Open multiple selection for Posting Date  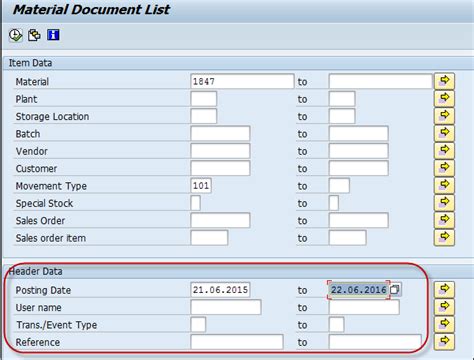coord(444,289)
